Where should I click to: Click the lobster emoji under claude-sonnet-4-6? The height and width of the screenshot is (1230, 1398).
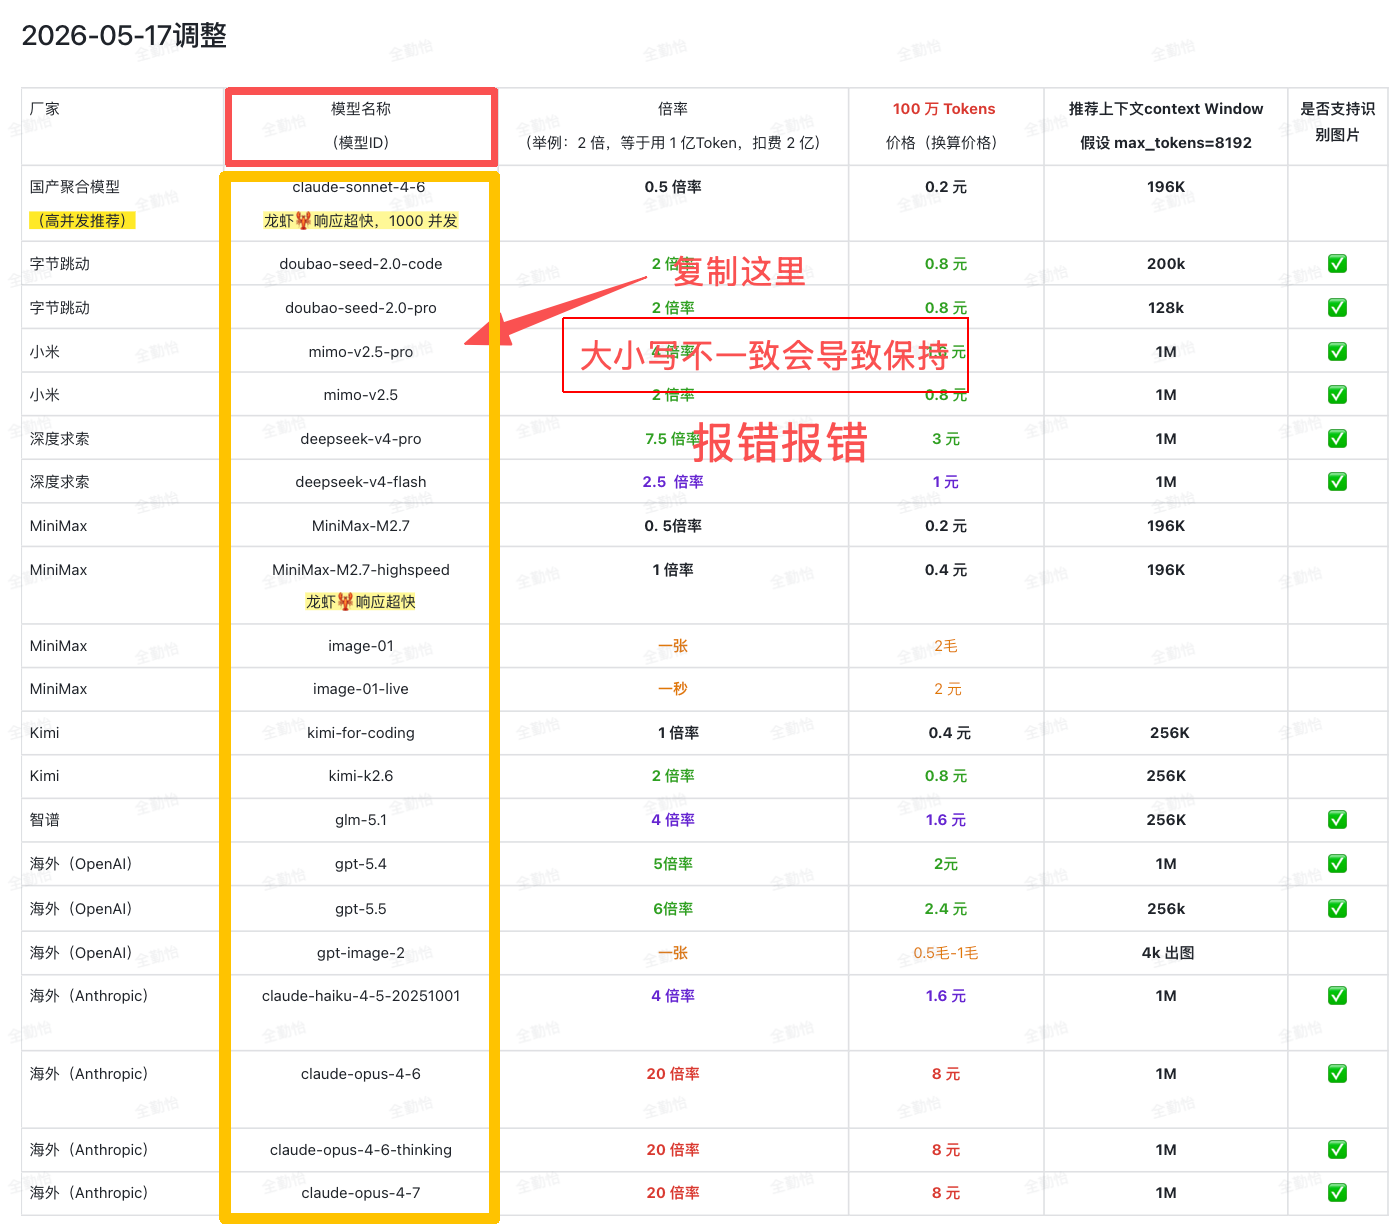click(303, 220)
